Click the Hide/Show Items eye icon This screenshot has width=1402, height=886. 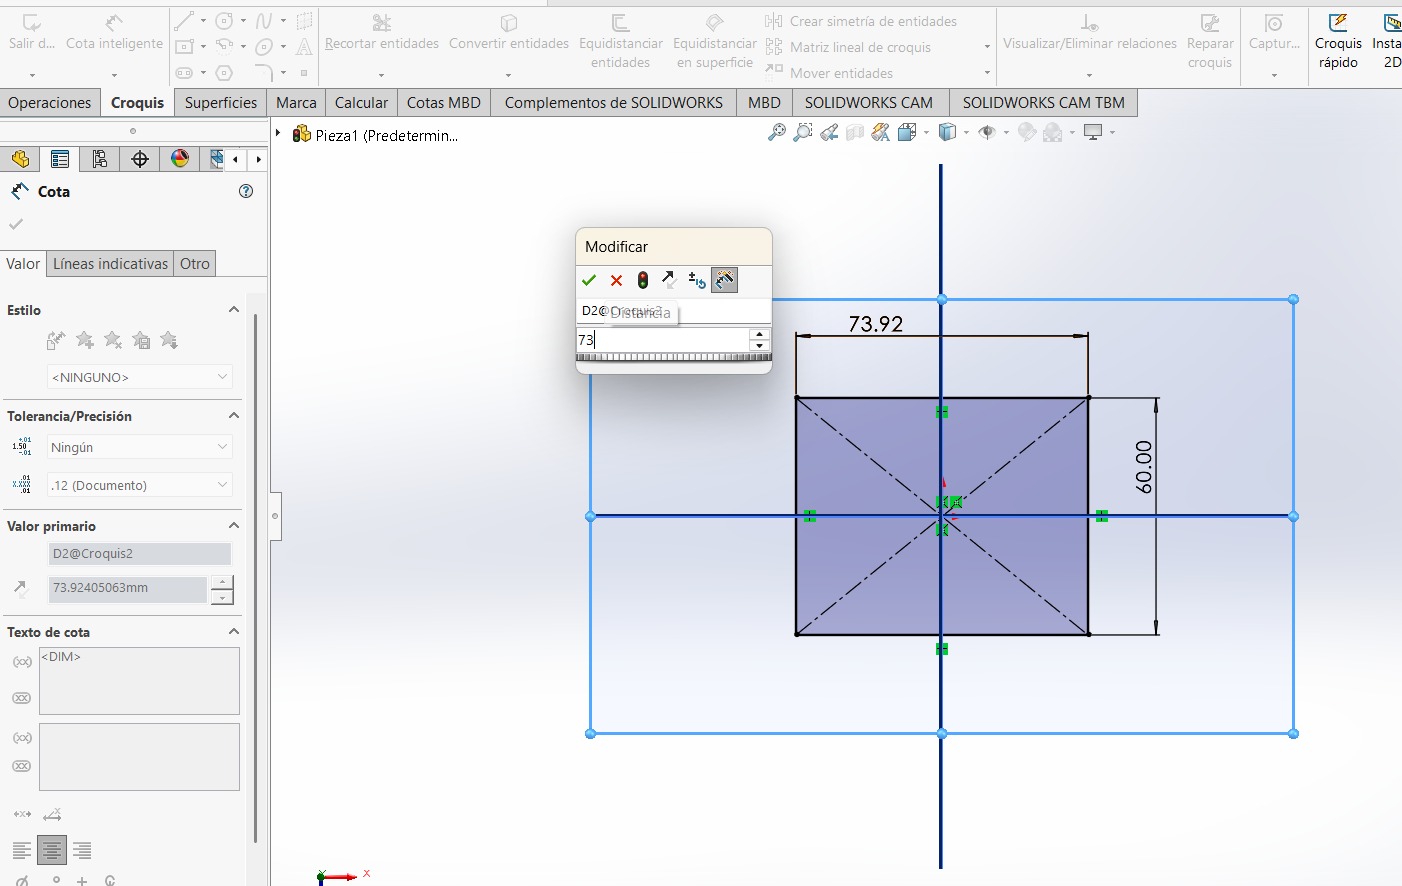pyautogui.click(x=987, y=133)
